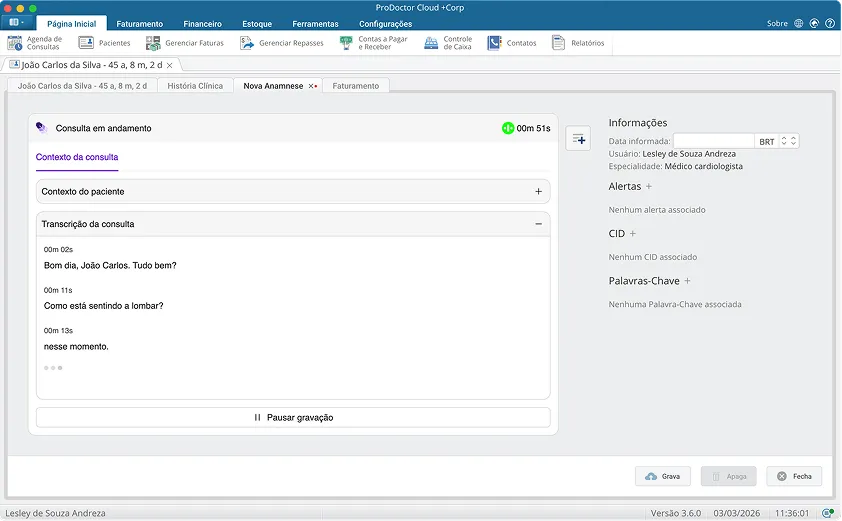Switch to the História Clínica tab
This screenshot has height=521, width=842.
point(195,86)
